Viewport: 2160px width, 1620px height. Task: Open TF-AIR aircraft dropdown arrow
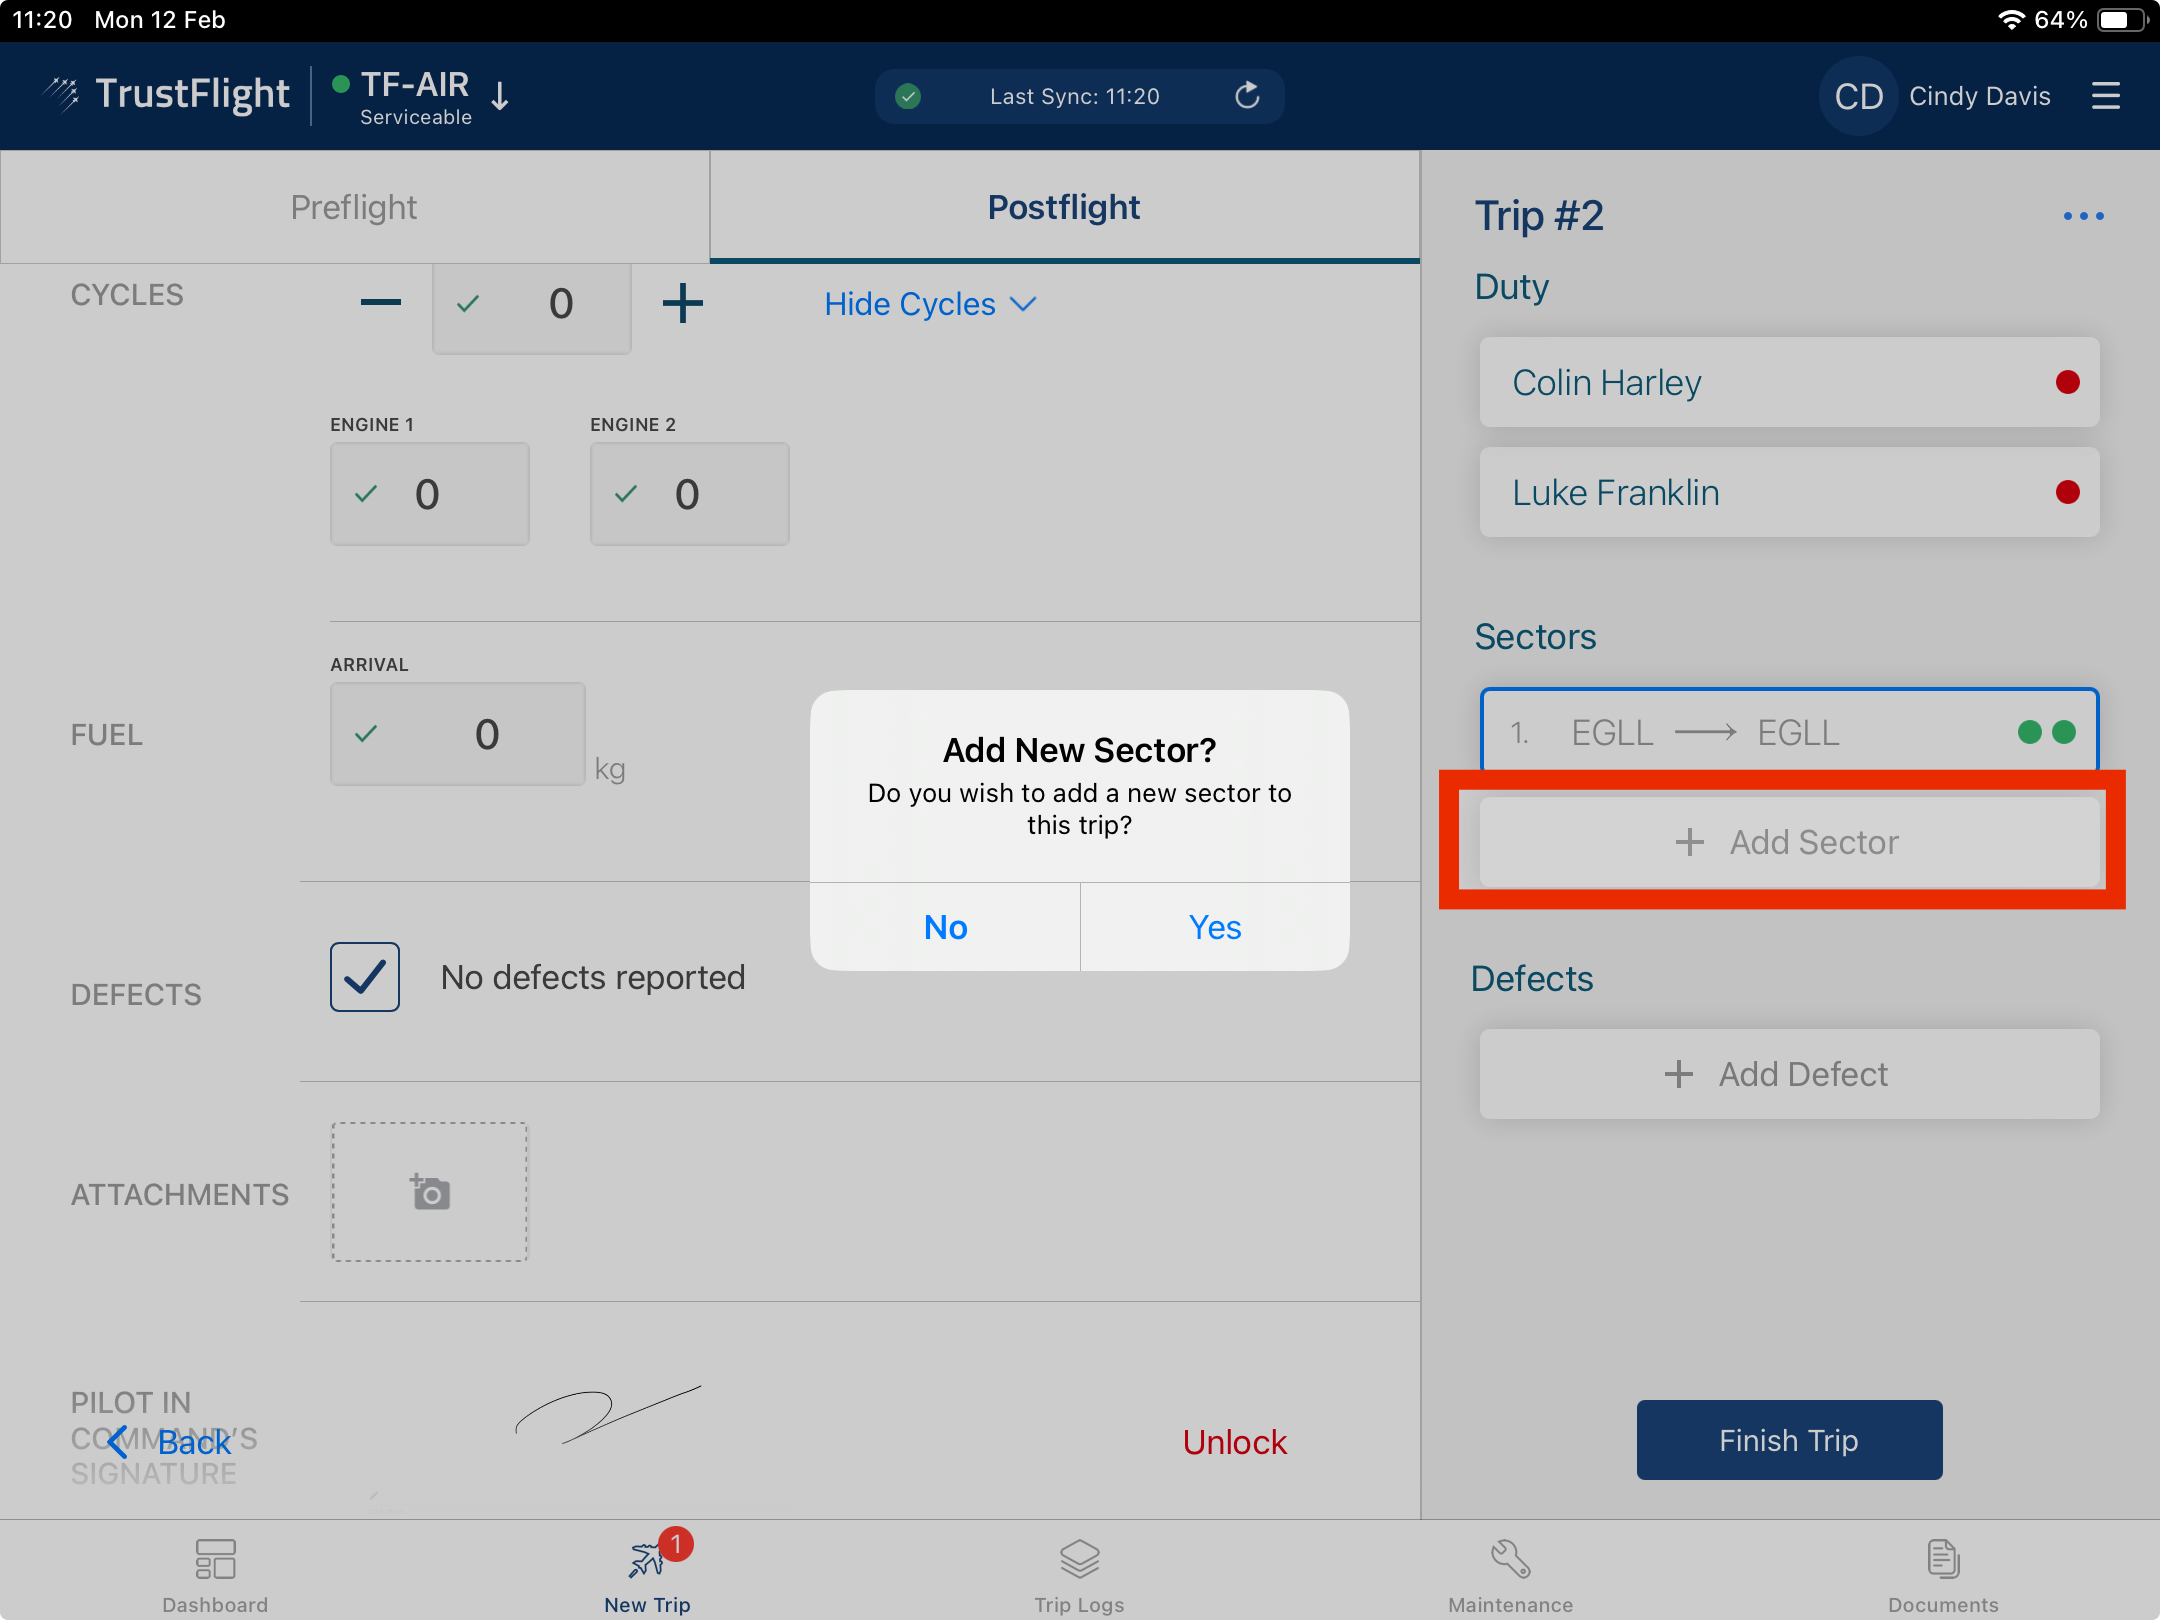point(500,96)
